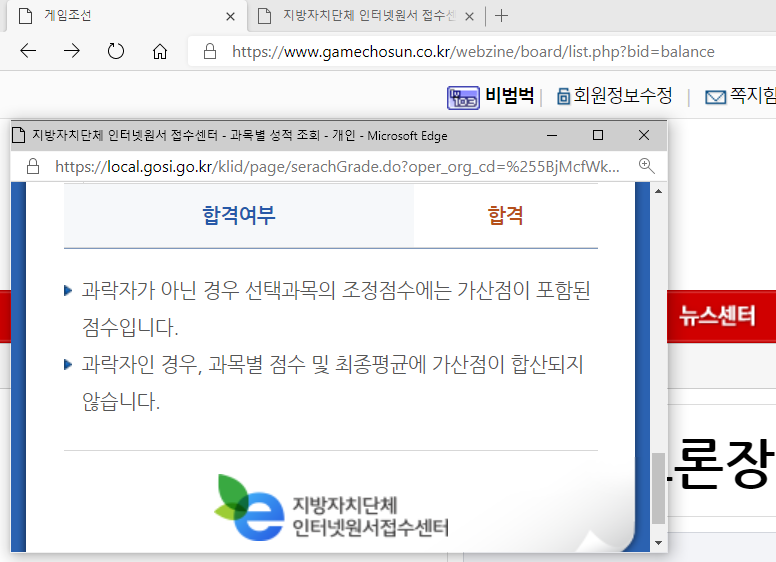The image size is (776, 562).
Task: Click the lock icon in the popup address bar
Action: [32, 167]
